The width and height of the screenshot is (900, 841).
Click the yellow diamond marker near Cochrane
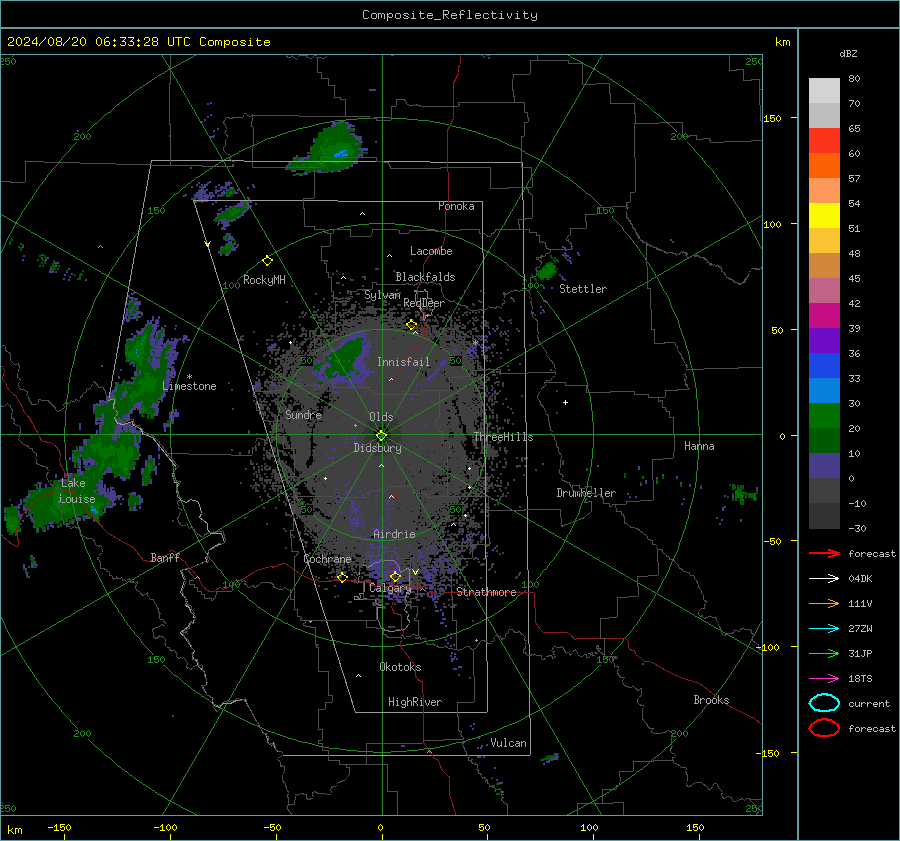pyautogui.click(x=342, y=577)
